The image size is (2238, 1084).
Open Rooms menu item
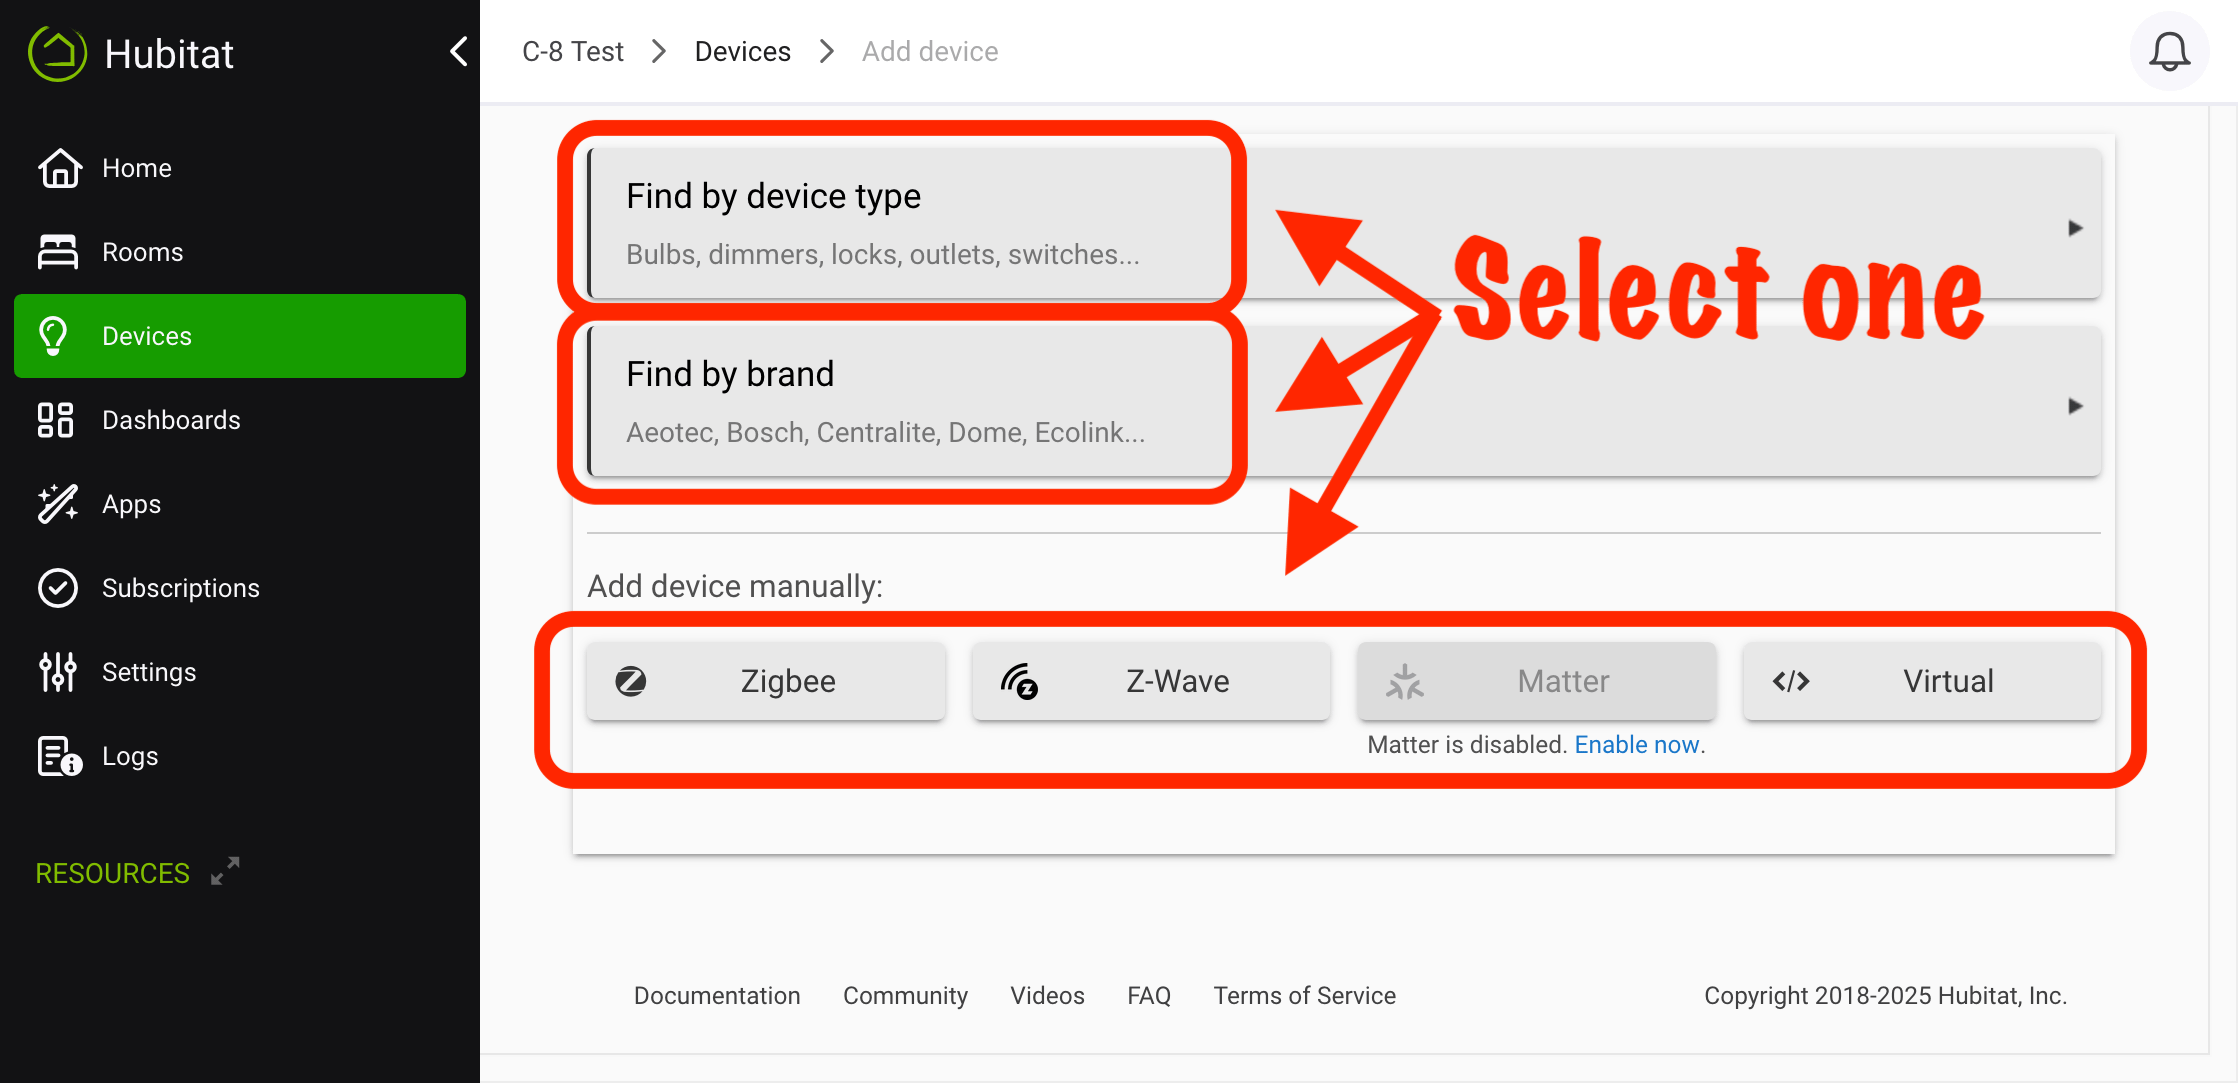(x=240, y=252)
